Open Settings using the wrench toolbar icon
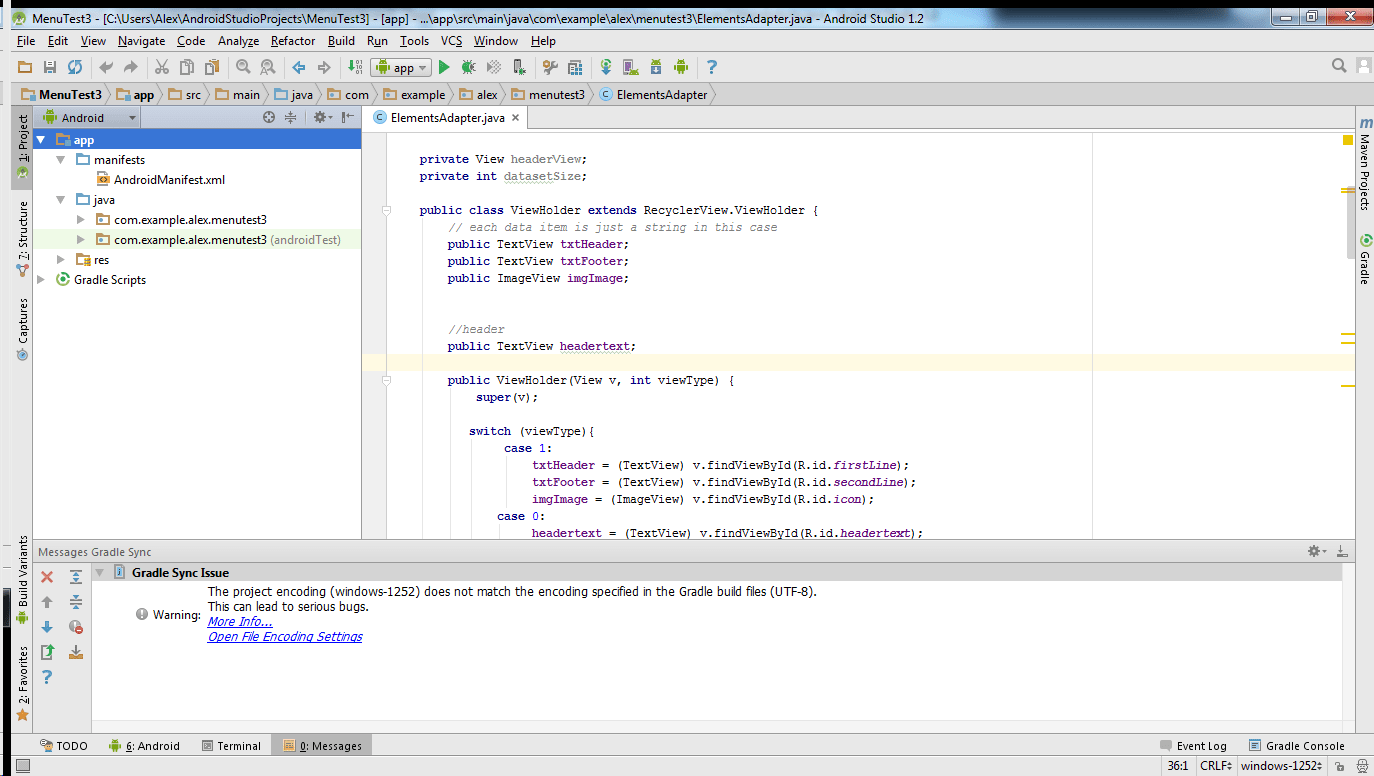 click(x=550, y=67)
